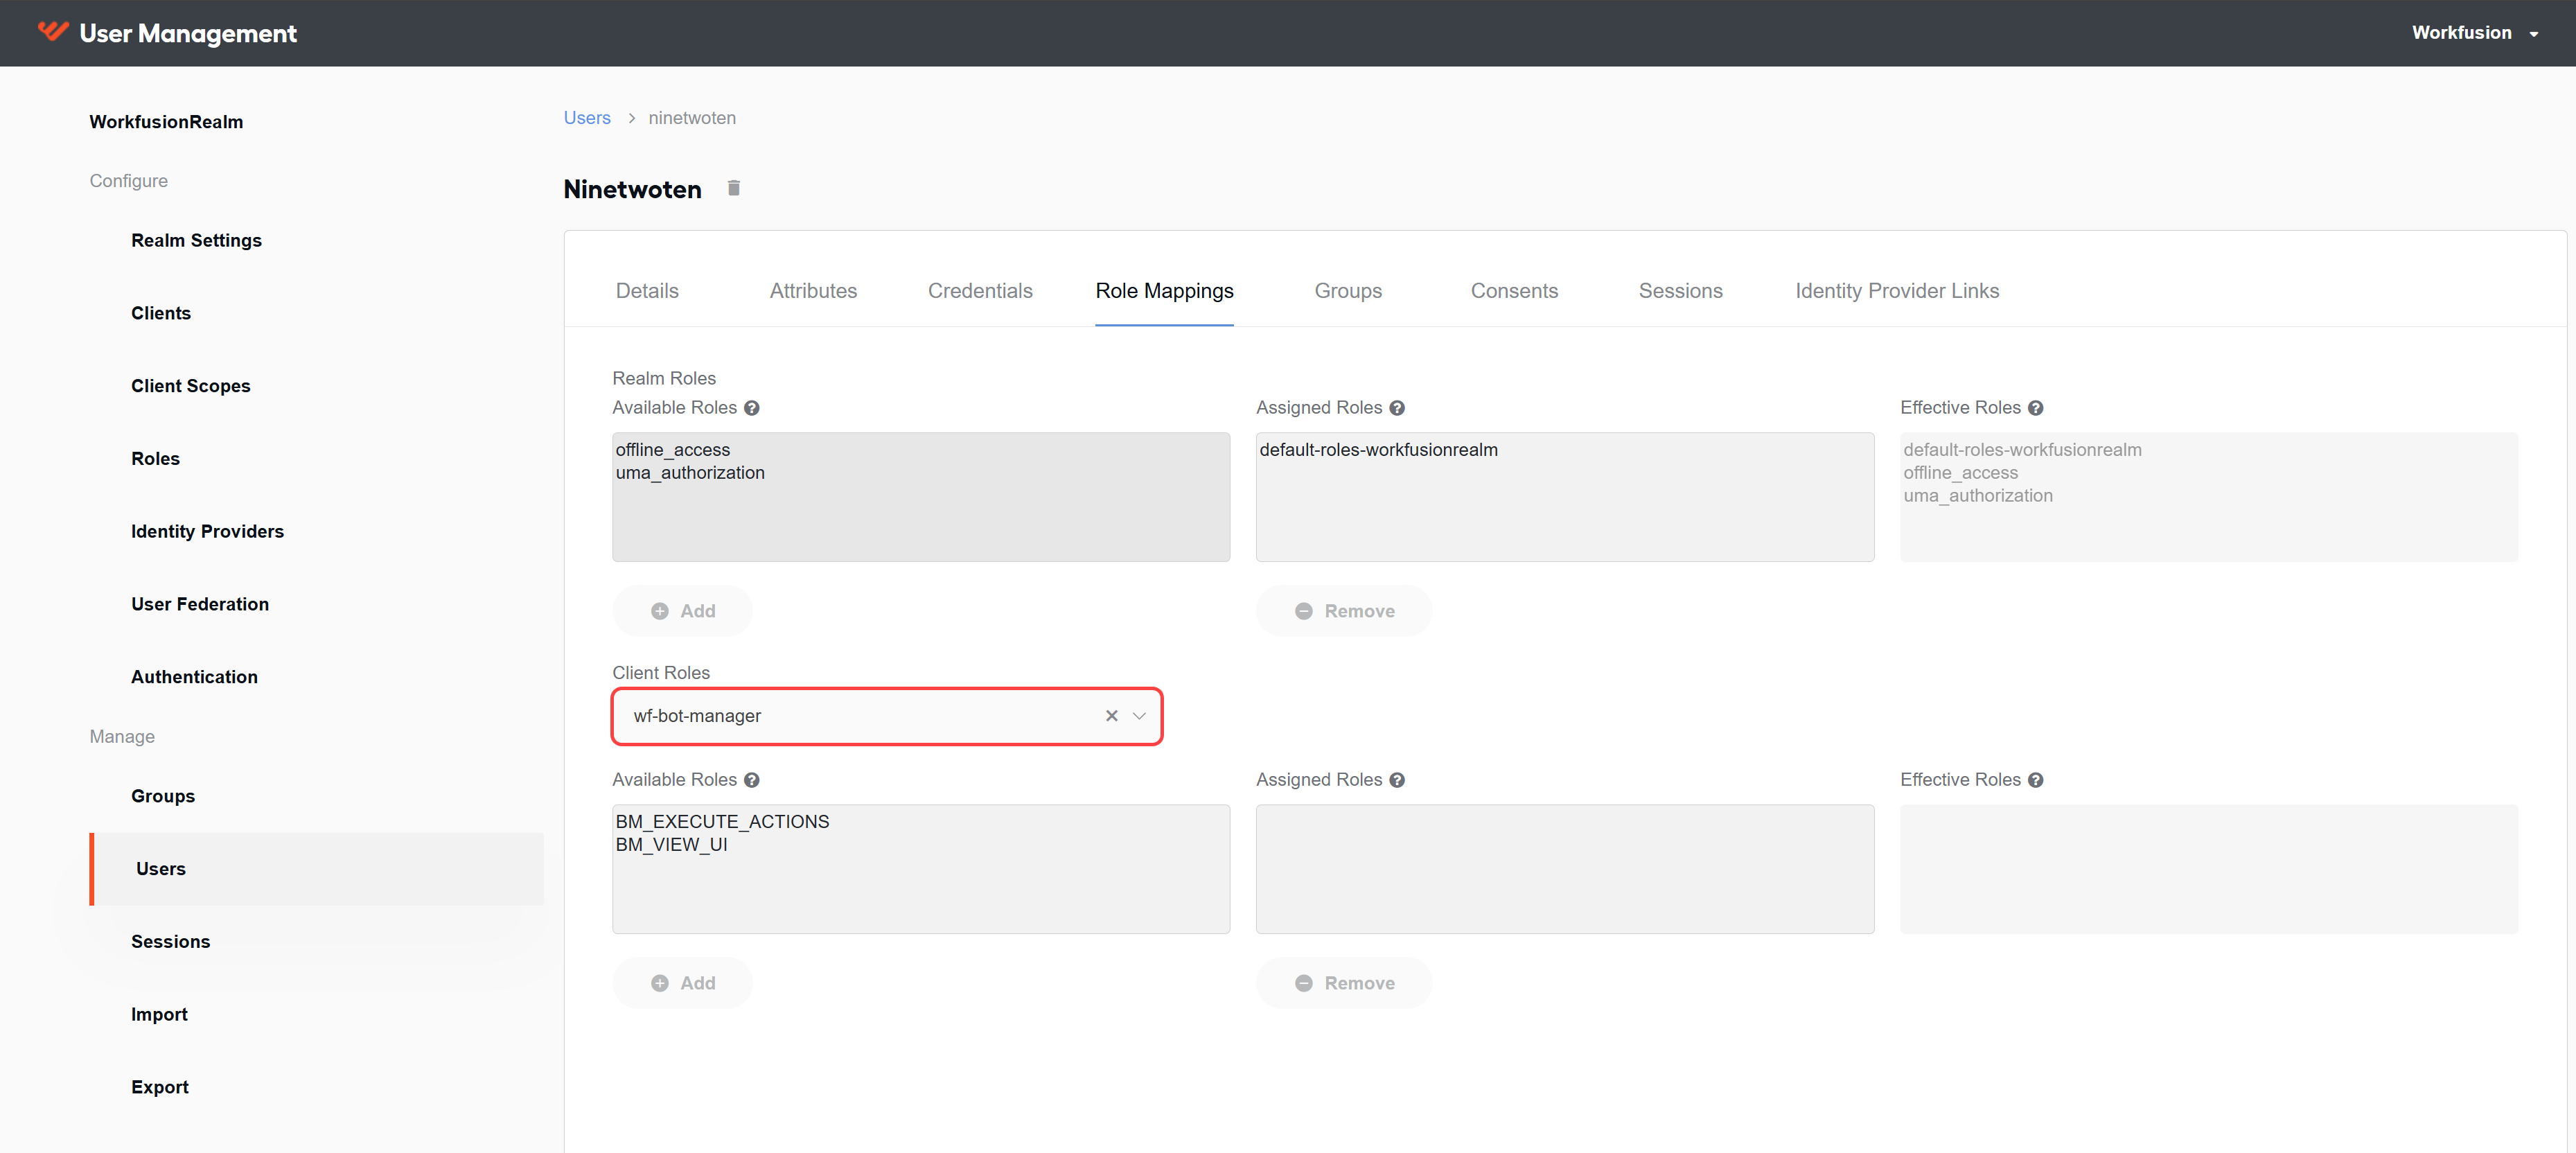Click Add under Realm Roles
2576x1153 pixels.
(x=682, y=611)
